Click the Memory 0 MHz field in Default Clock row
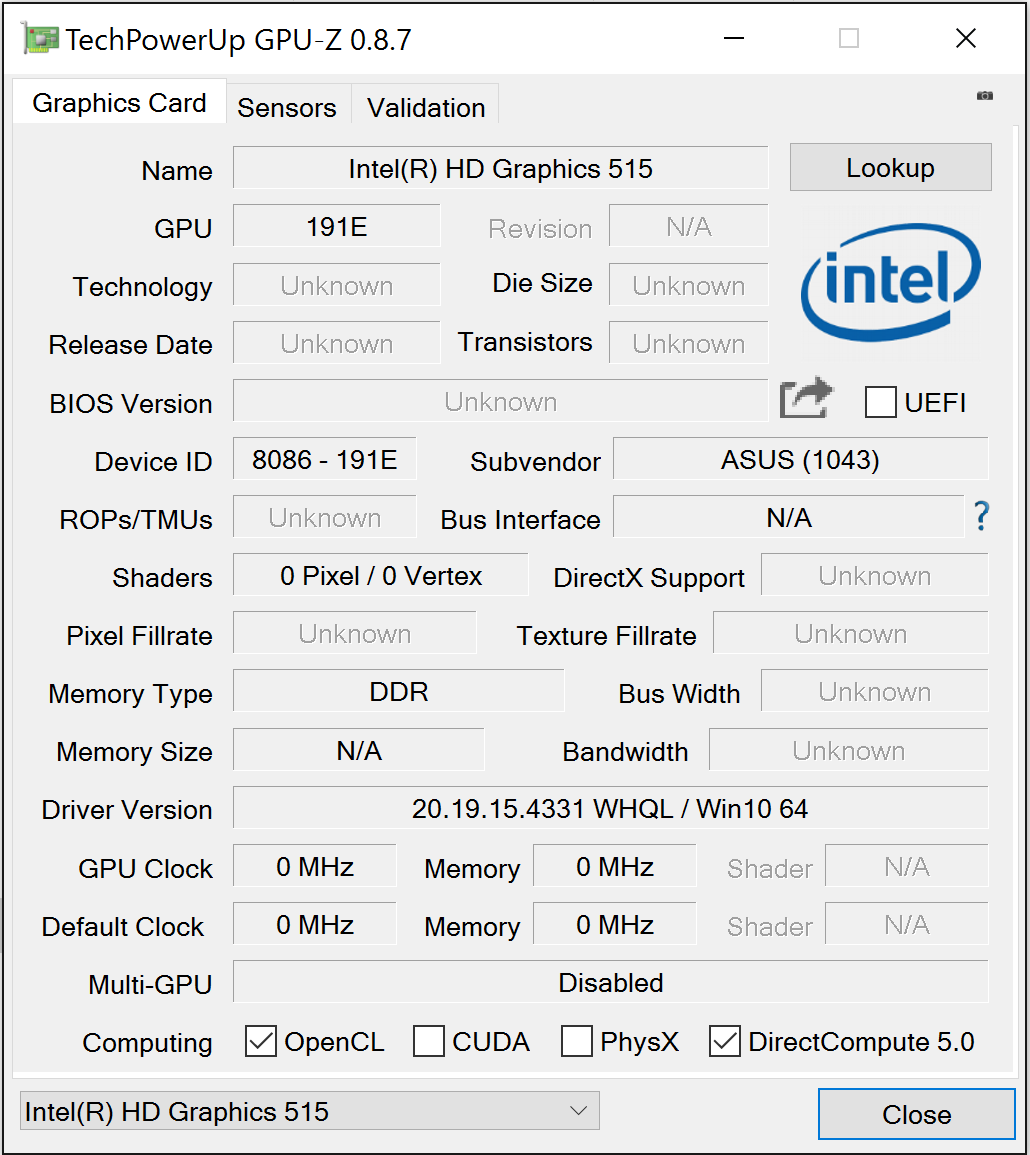Screen dimensions: 1030x1155 click(615, 924)
